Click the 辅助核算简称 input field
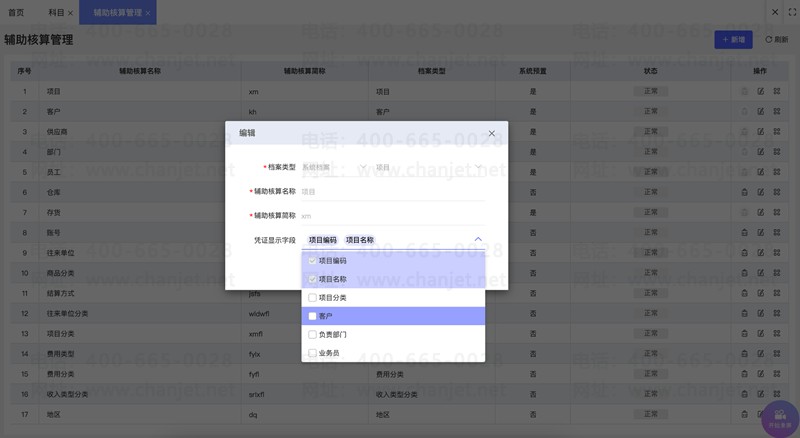This screenshot has width=800, height=438. pos(393,216)
